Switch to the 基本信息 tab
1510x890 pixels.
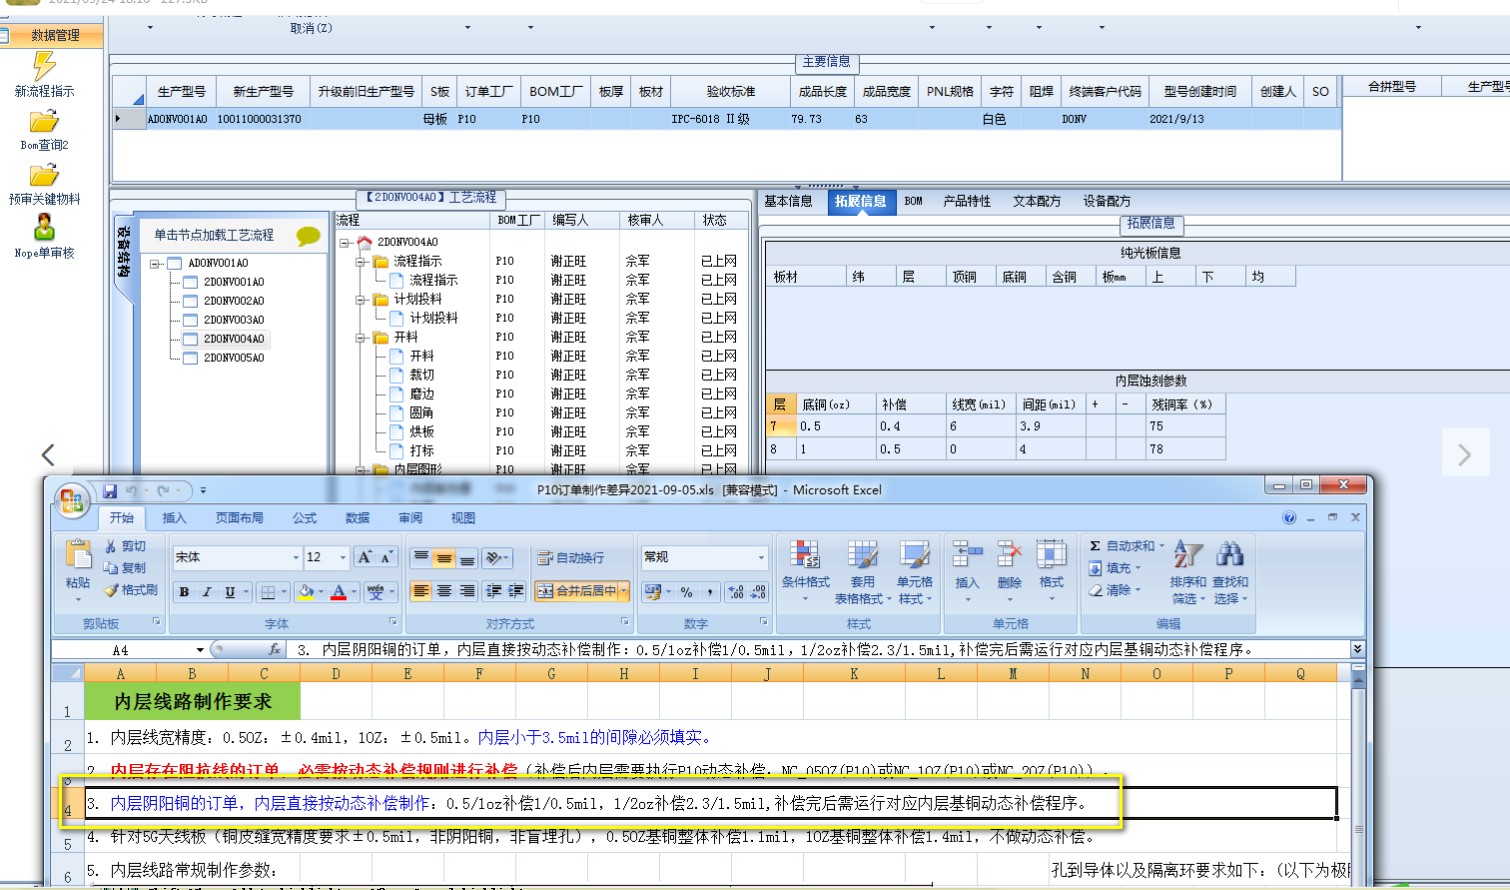pos(788,201)
